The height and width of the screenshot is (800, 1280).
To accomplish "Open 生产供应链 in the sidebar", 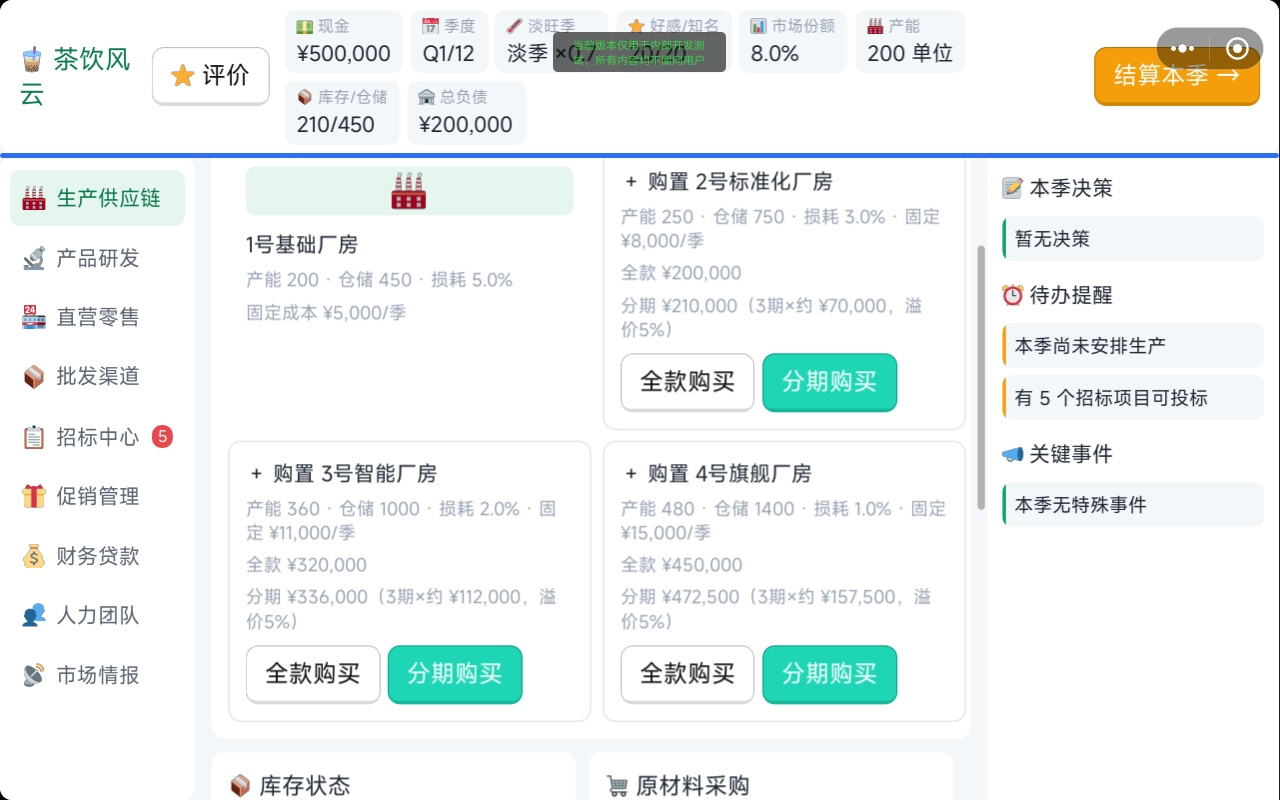I will coord(97,198).
